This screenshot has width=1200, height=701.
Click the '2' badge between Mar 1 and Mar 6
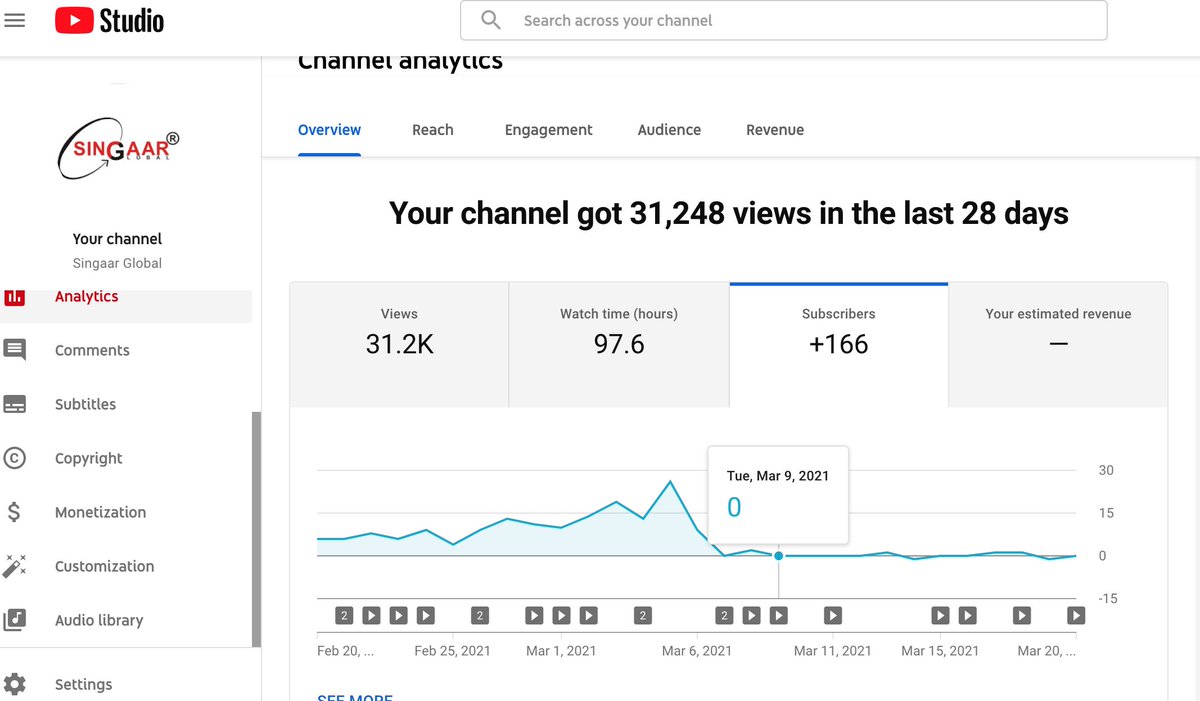pos(643,615)
